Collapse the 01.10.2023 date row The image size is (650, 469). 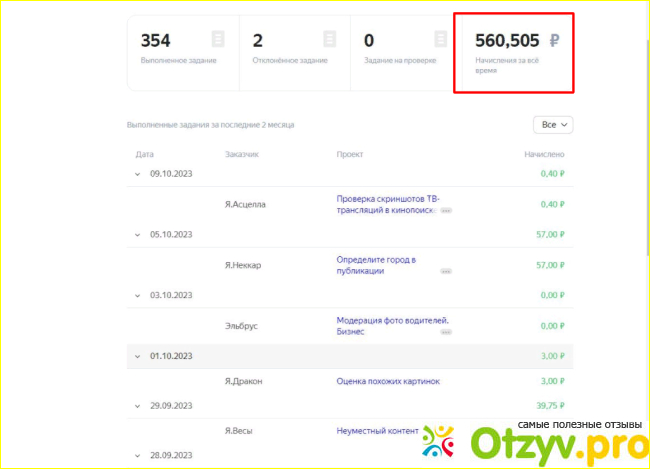click(x=139, y=356)
